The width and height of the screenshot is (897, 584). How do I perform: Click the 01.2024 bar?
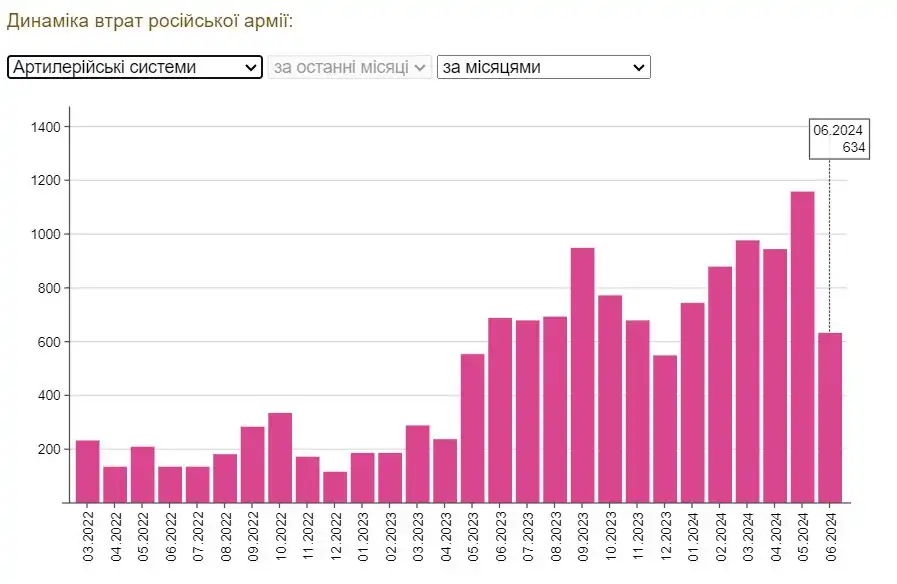click(692, 402)
